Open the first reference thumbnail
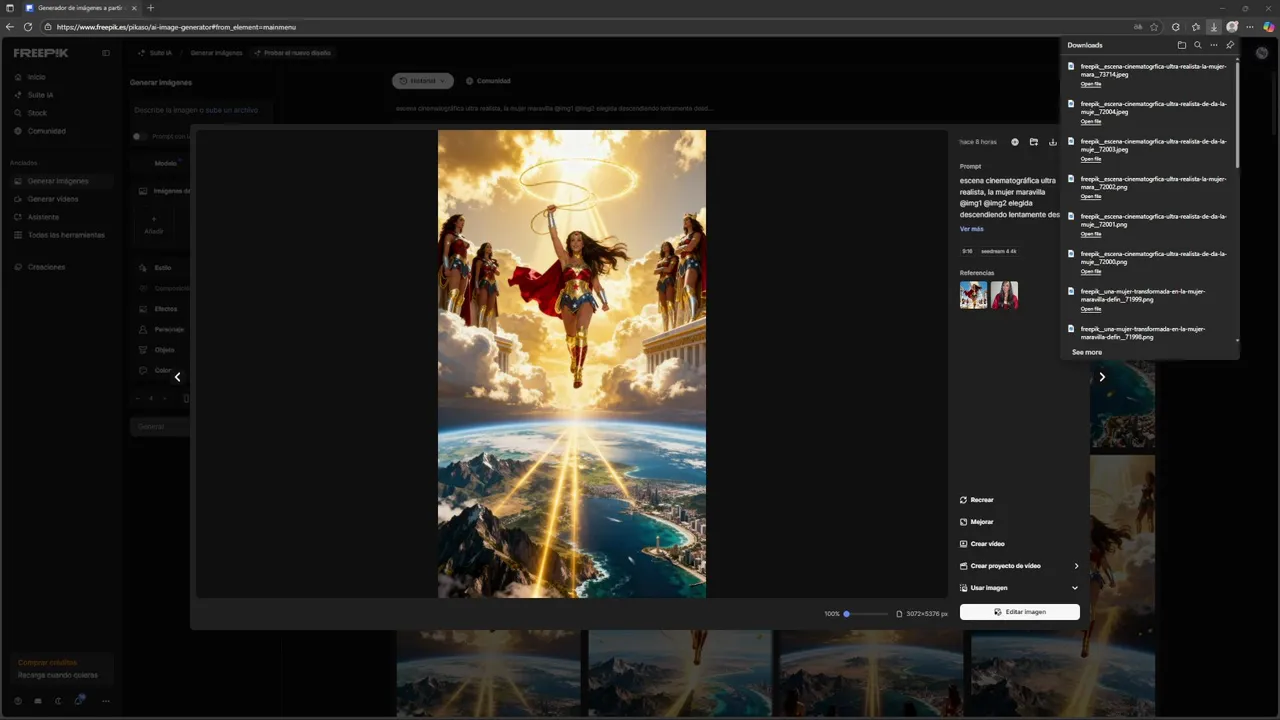This screenshot has height=720, width=1280. tap(973, 295)
